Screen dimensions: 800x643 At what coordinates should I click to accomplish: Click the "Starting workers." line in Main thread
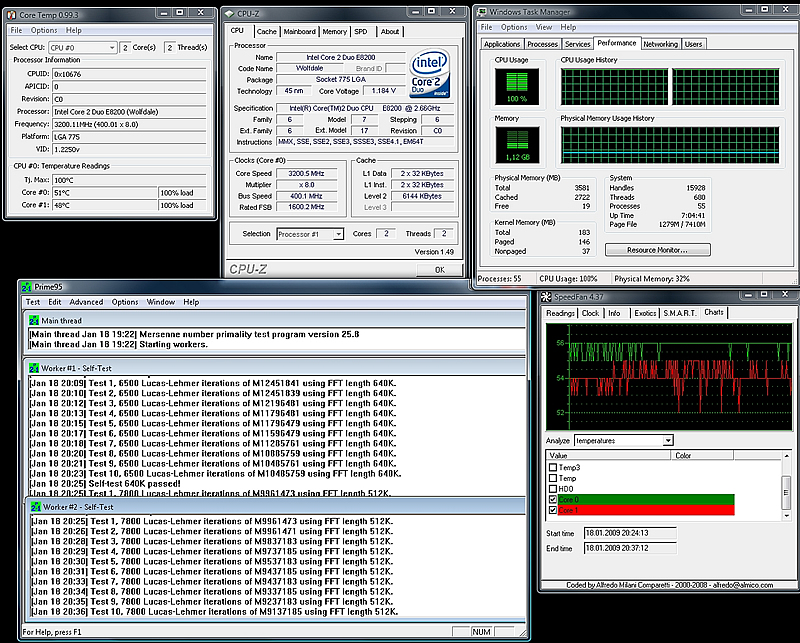click(x=173, y=344)
